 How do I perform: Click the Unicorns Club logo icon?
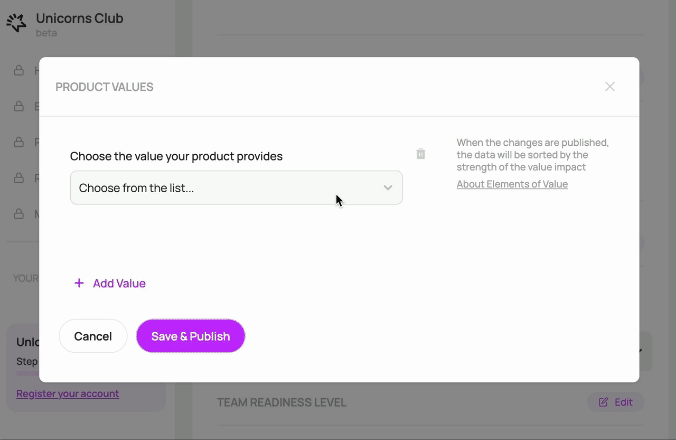click(x=16, y=22)
